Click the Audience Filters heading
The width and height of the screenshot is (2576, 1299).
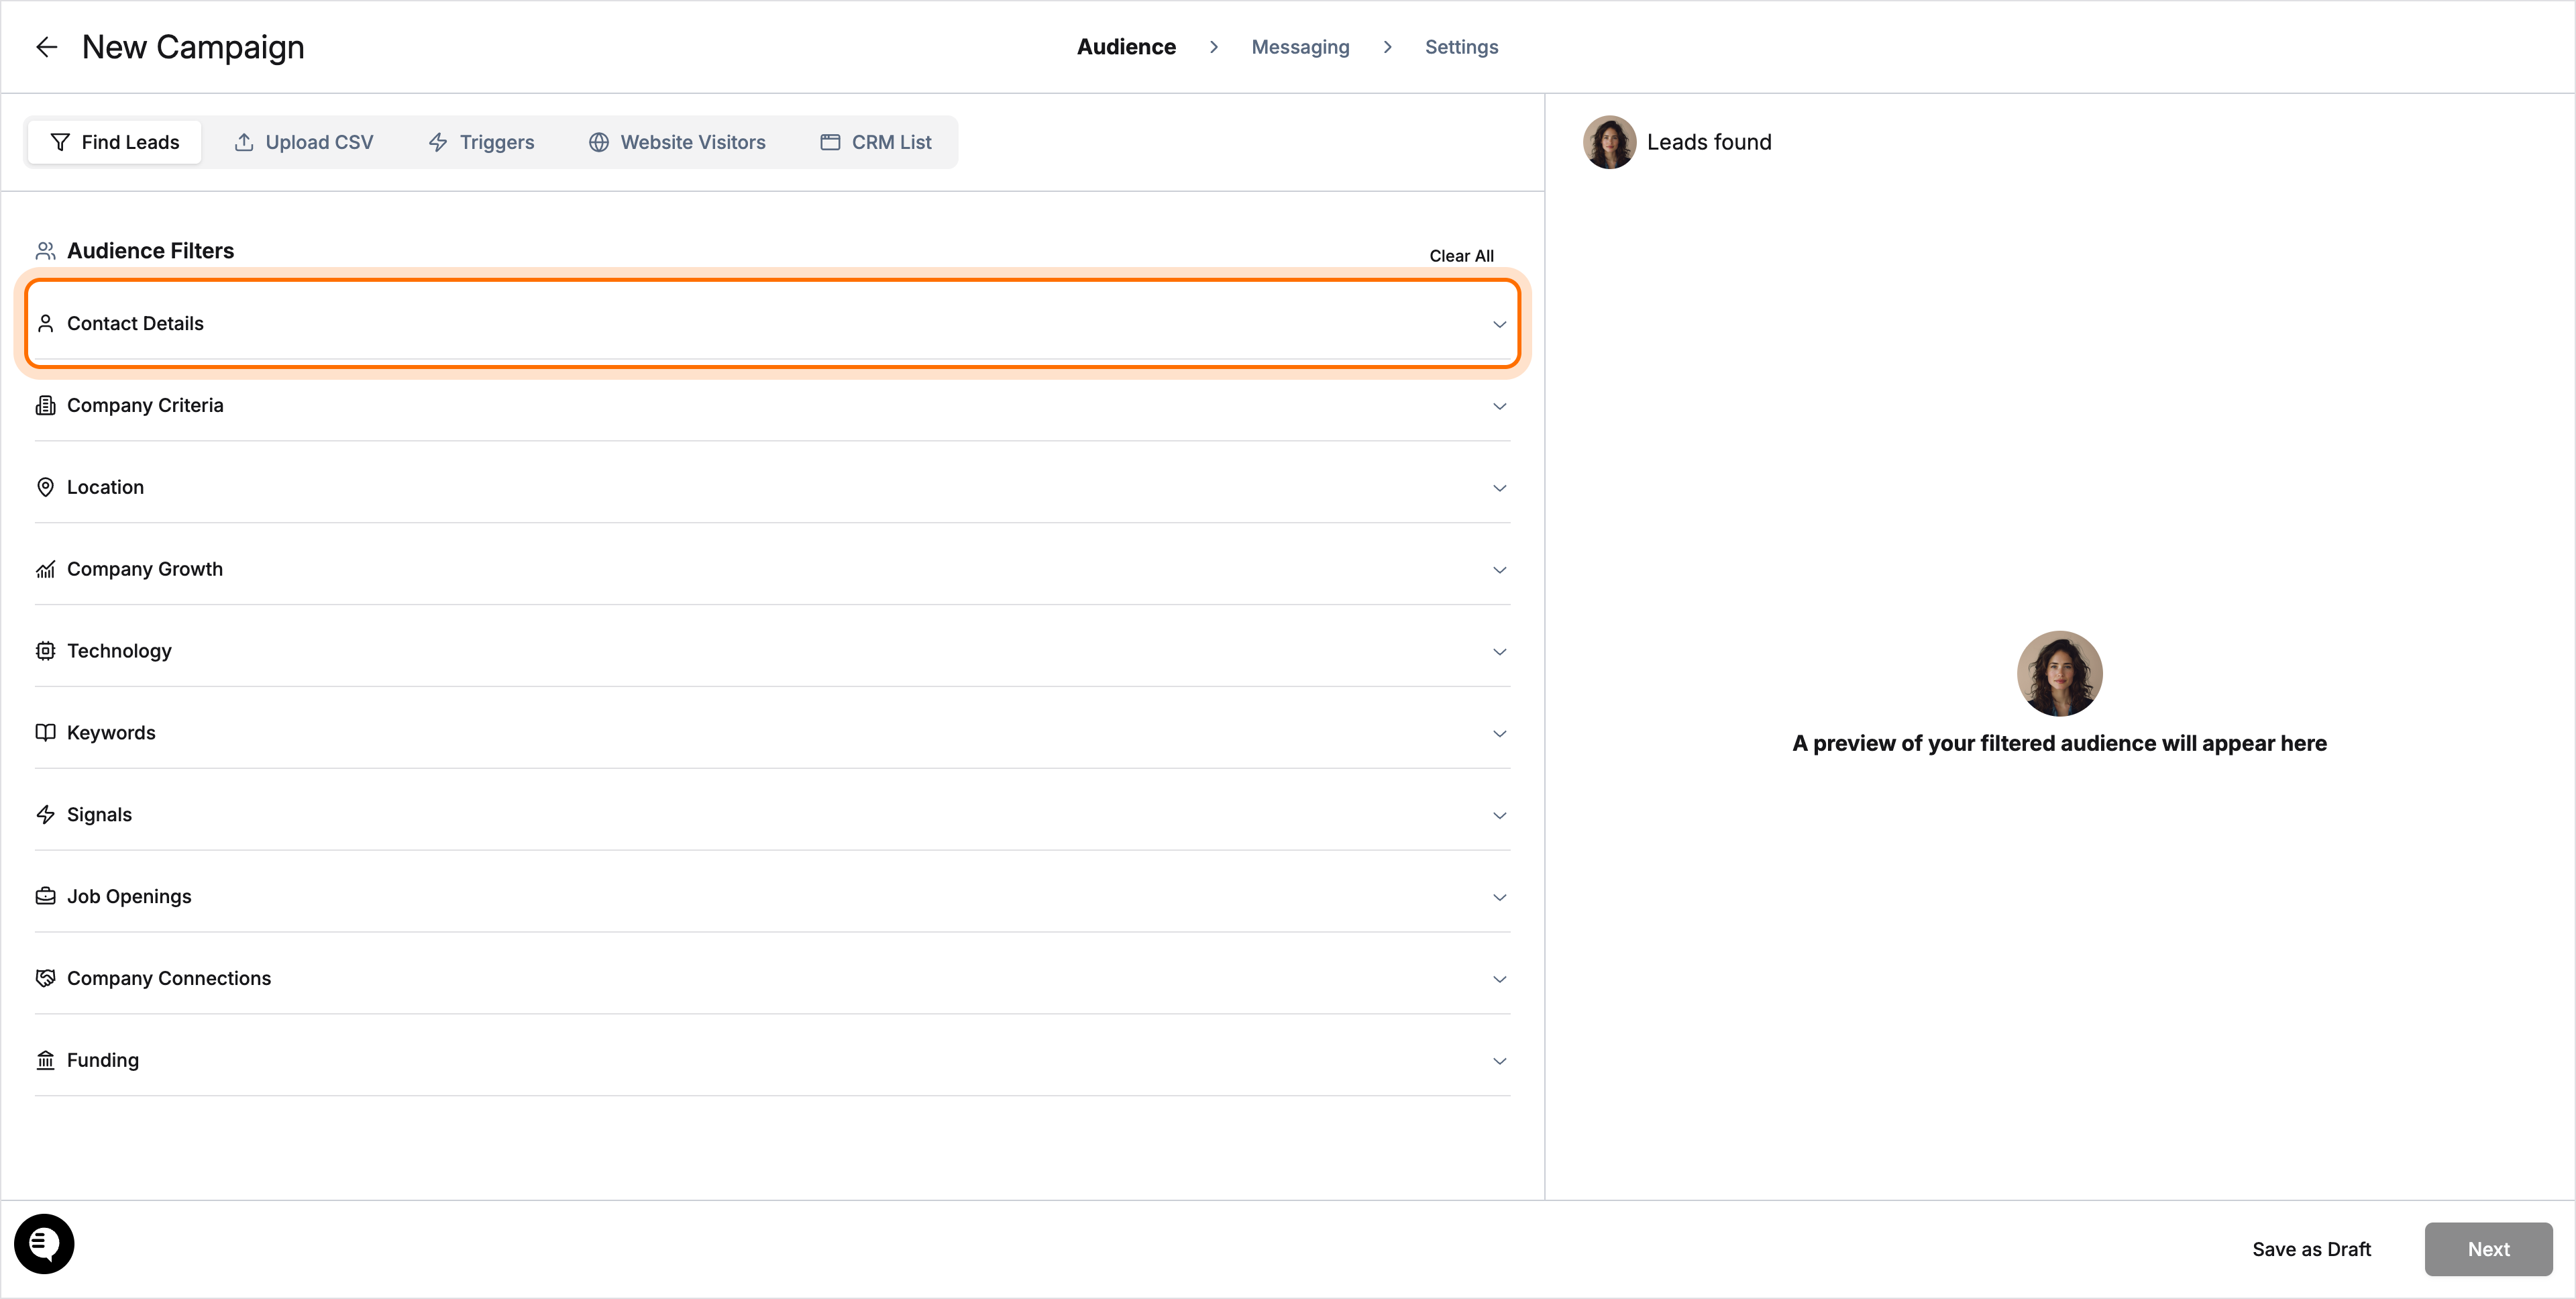[x=150, y=251]
